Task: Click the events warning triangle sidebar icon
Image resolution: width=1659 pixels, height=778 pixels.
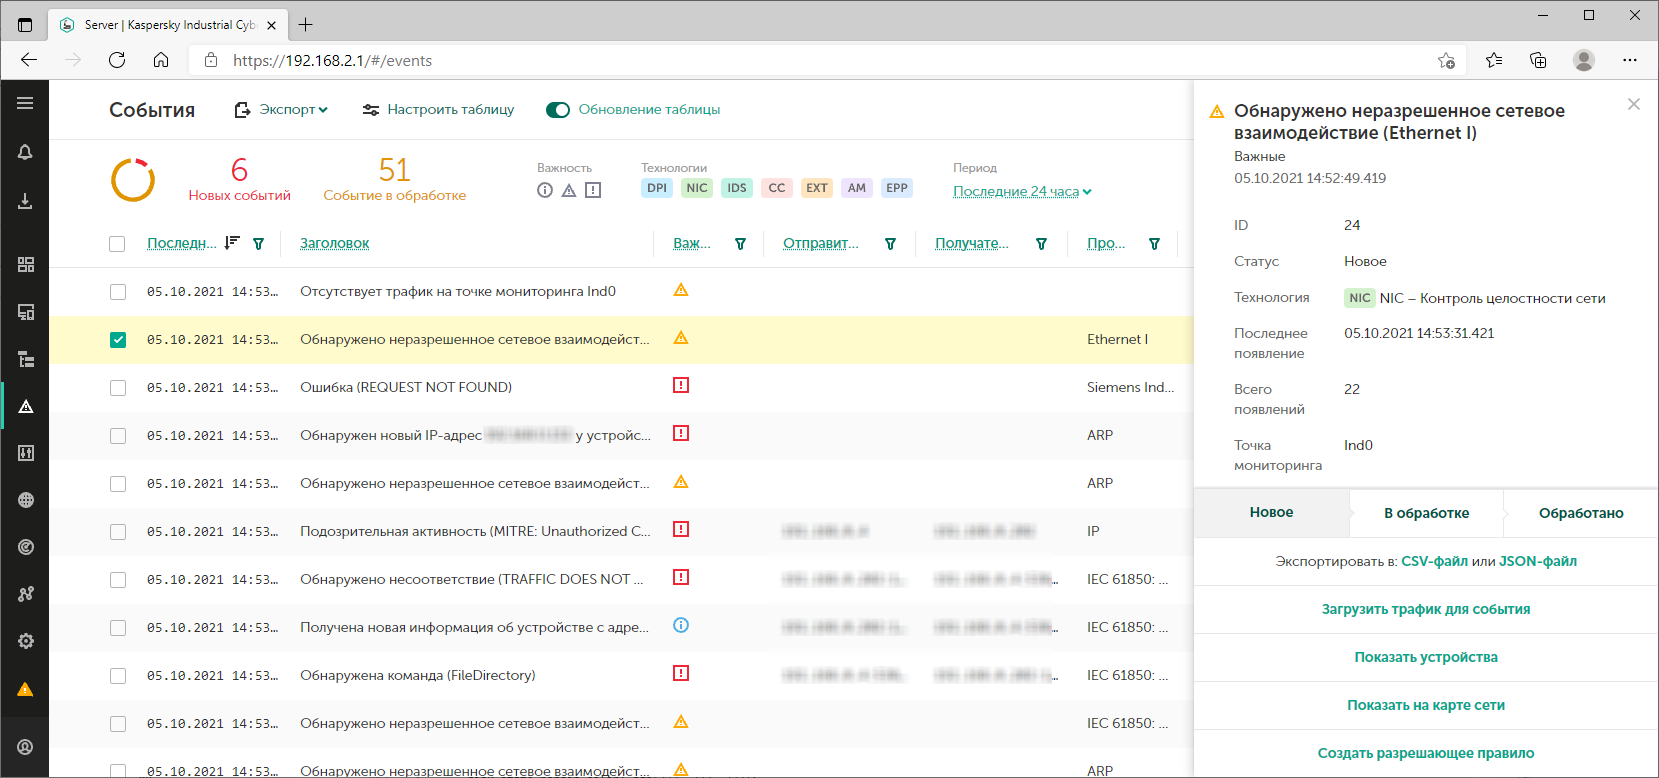Action: 26,406
